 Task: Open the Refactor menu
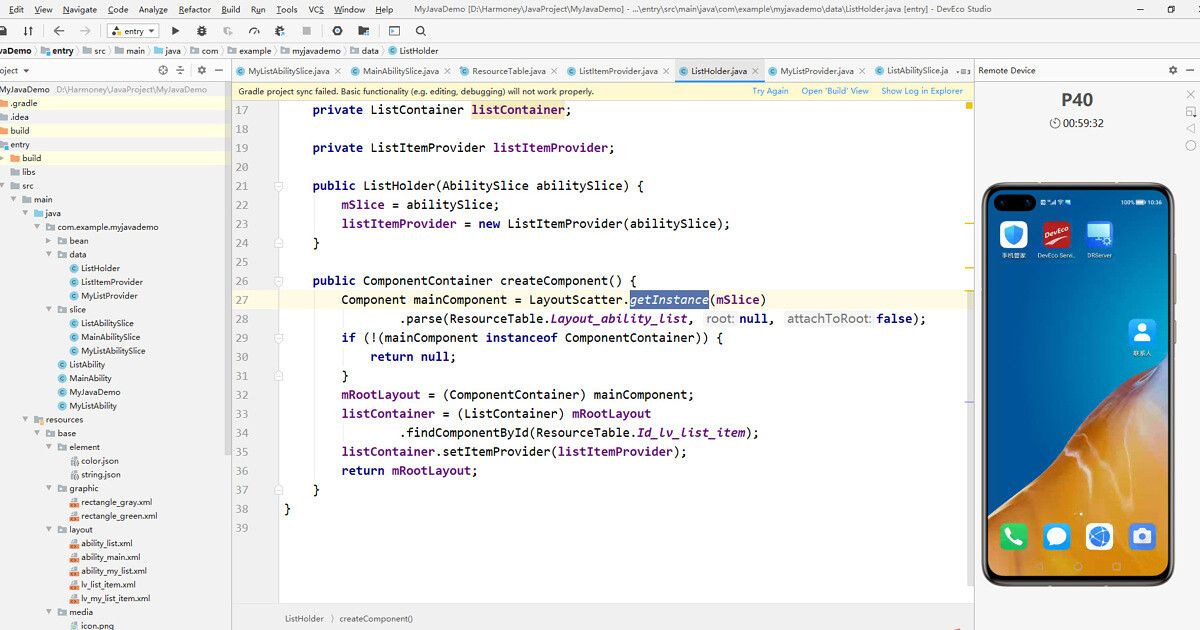pos(194,9)
